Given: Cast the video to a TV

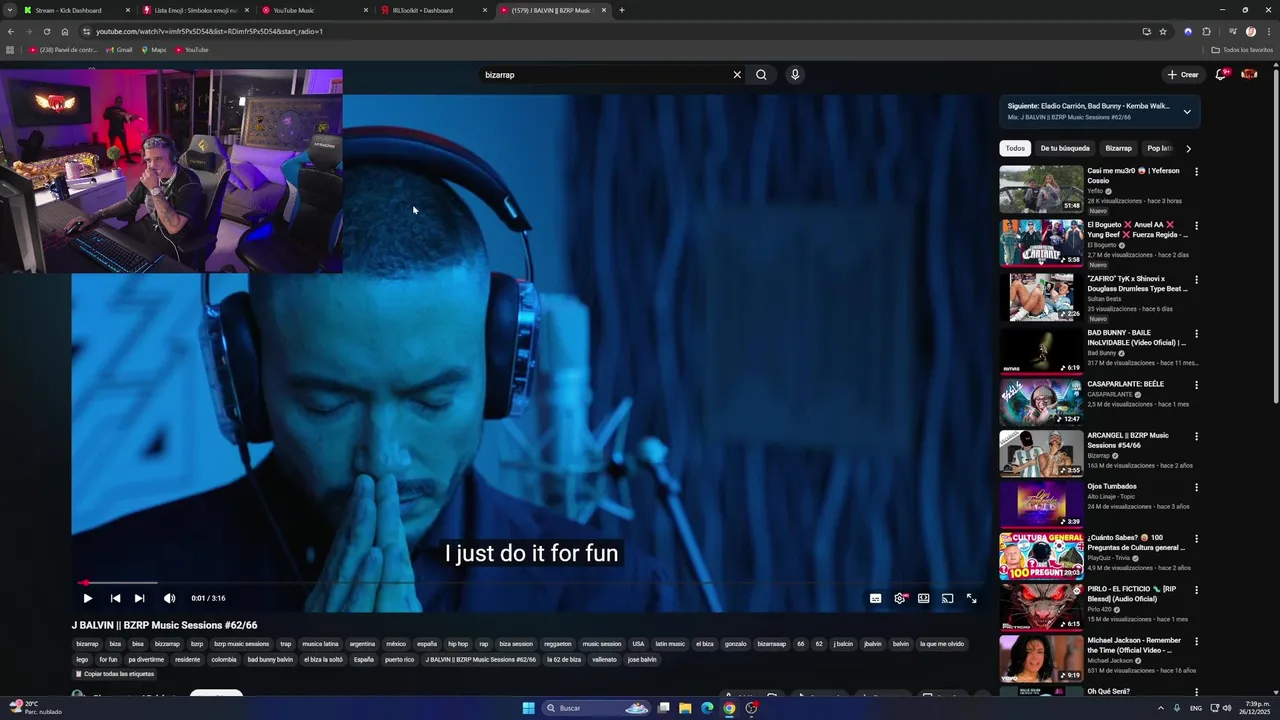Looking at the screenshot, I should pyautogui.click(x=948, y=598).
